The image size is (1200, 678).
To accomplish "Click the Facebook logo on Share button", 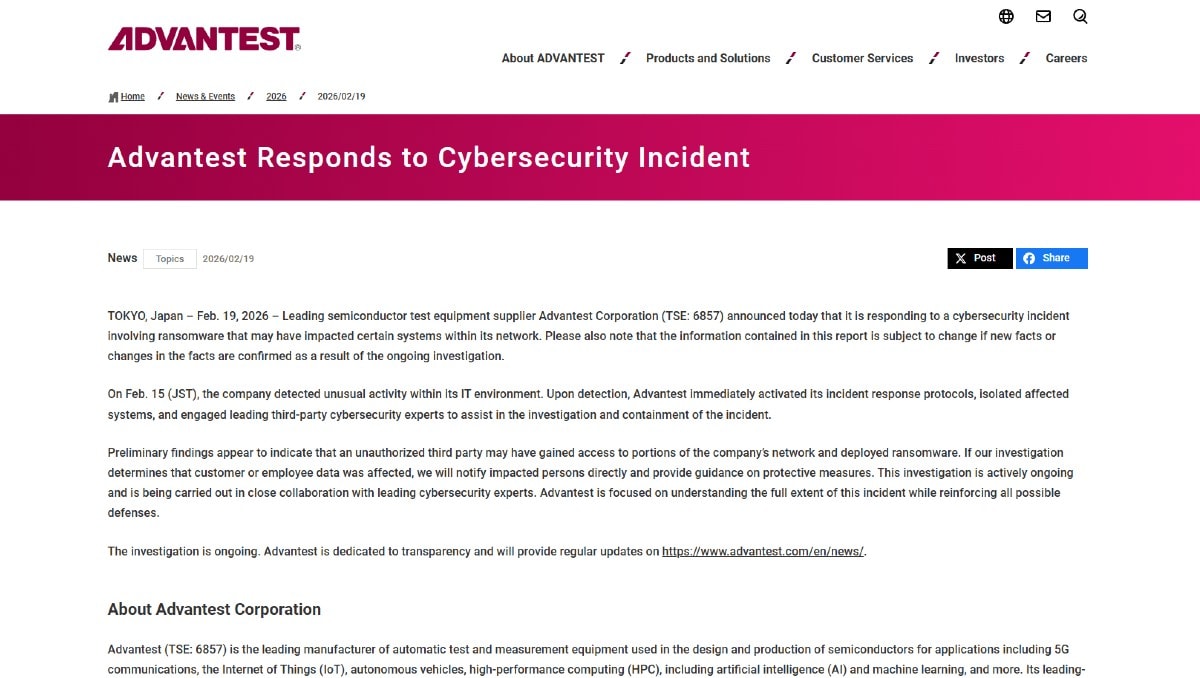I will (1029, 258).
